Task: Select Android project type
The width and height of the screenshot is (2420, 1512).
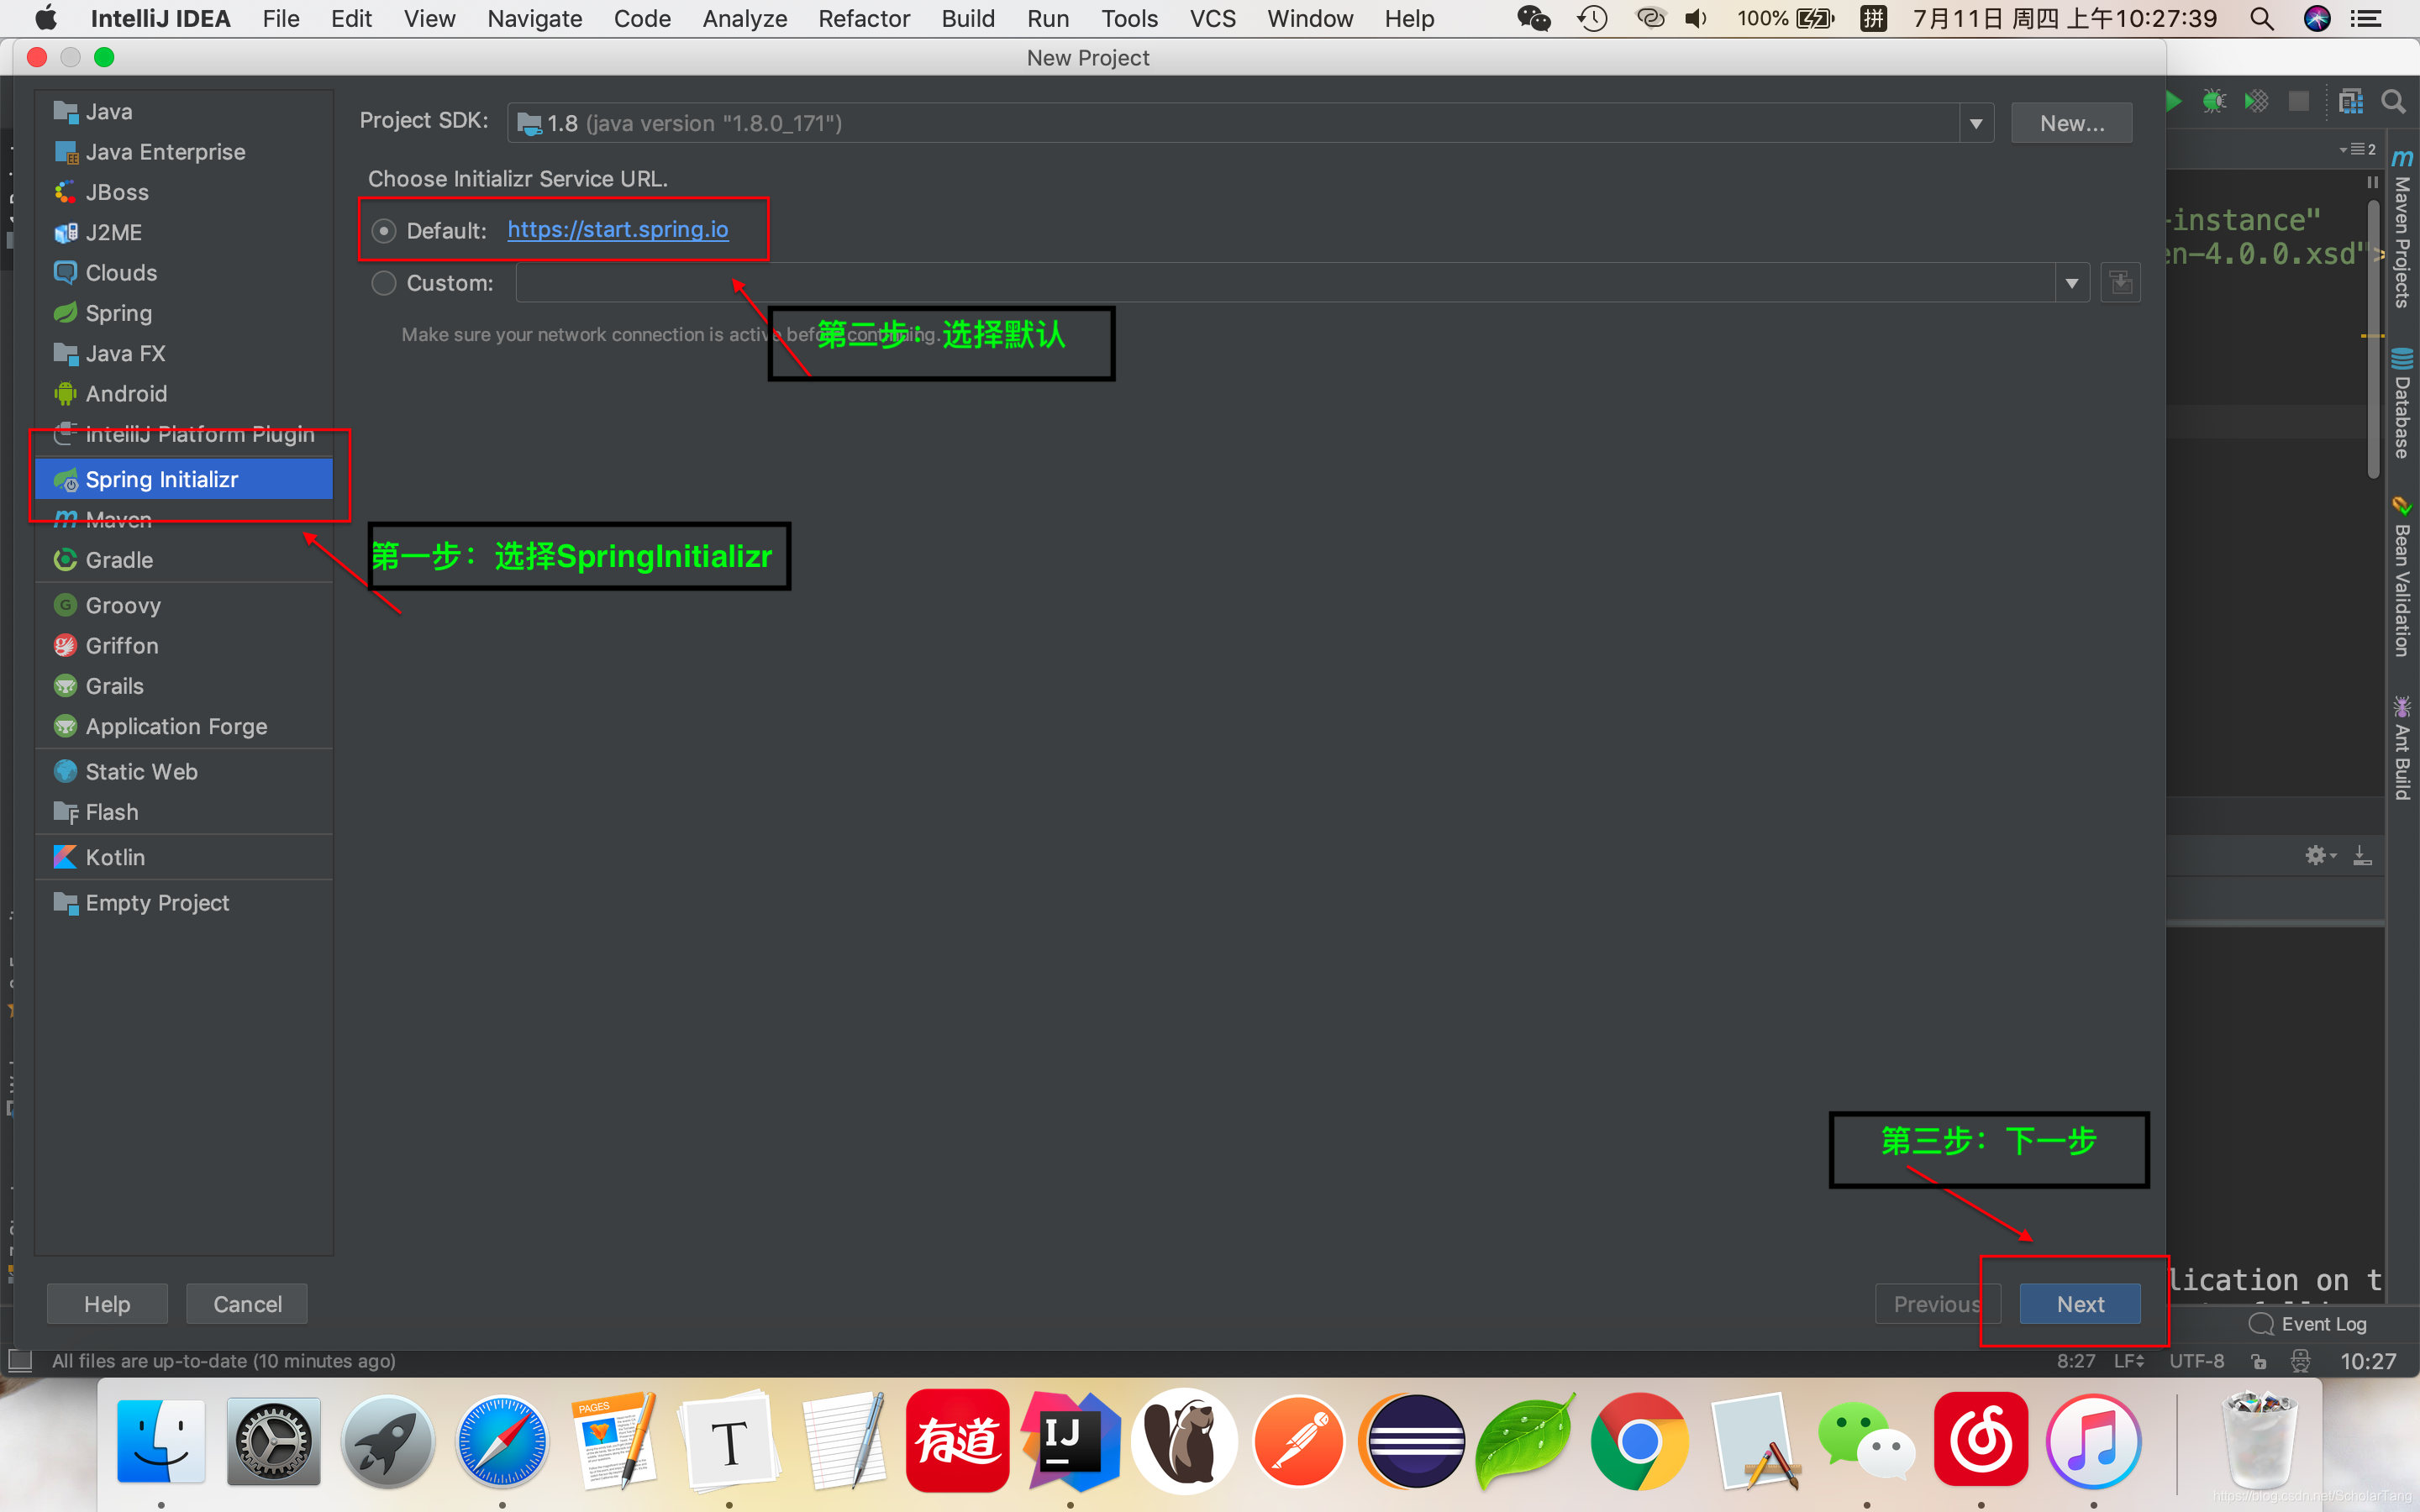Action: coord(184,394)
